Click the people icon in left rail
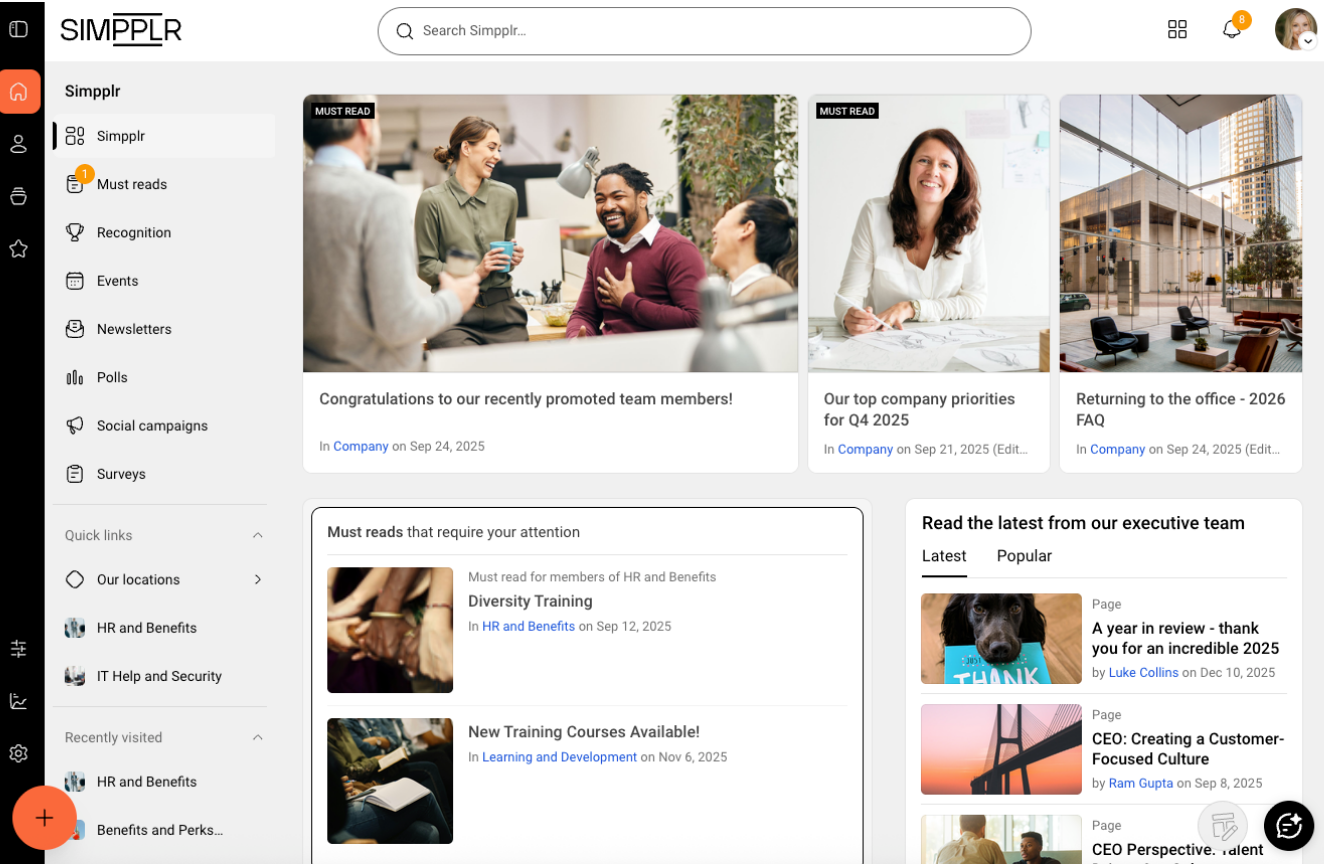The image size is (1324, 864). (18, 144)
